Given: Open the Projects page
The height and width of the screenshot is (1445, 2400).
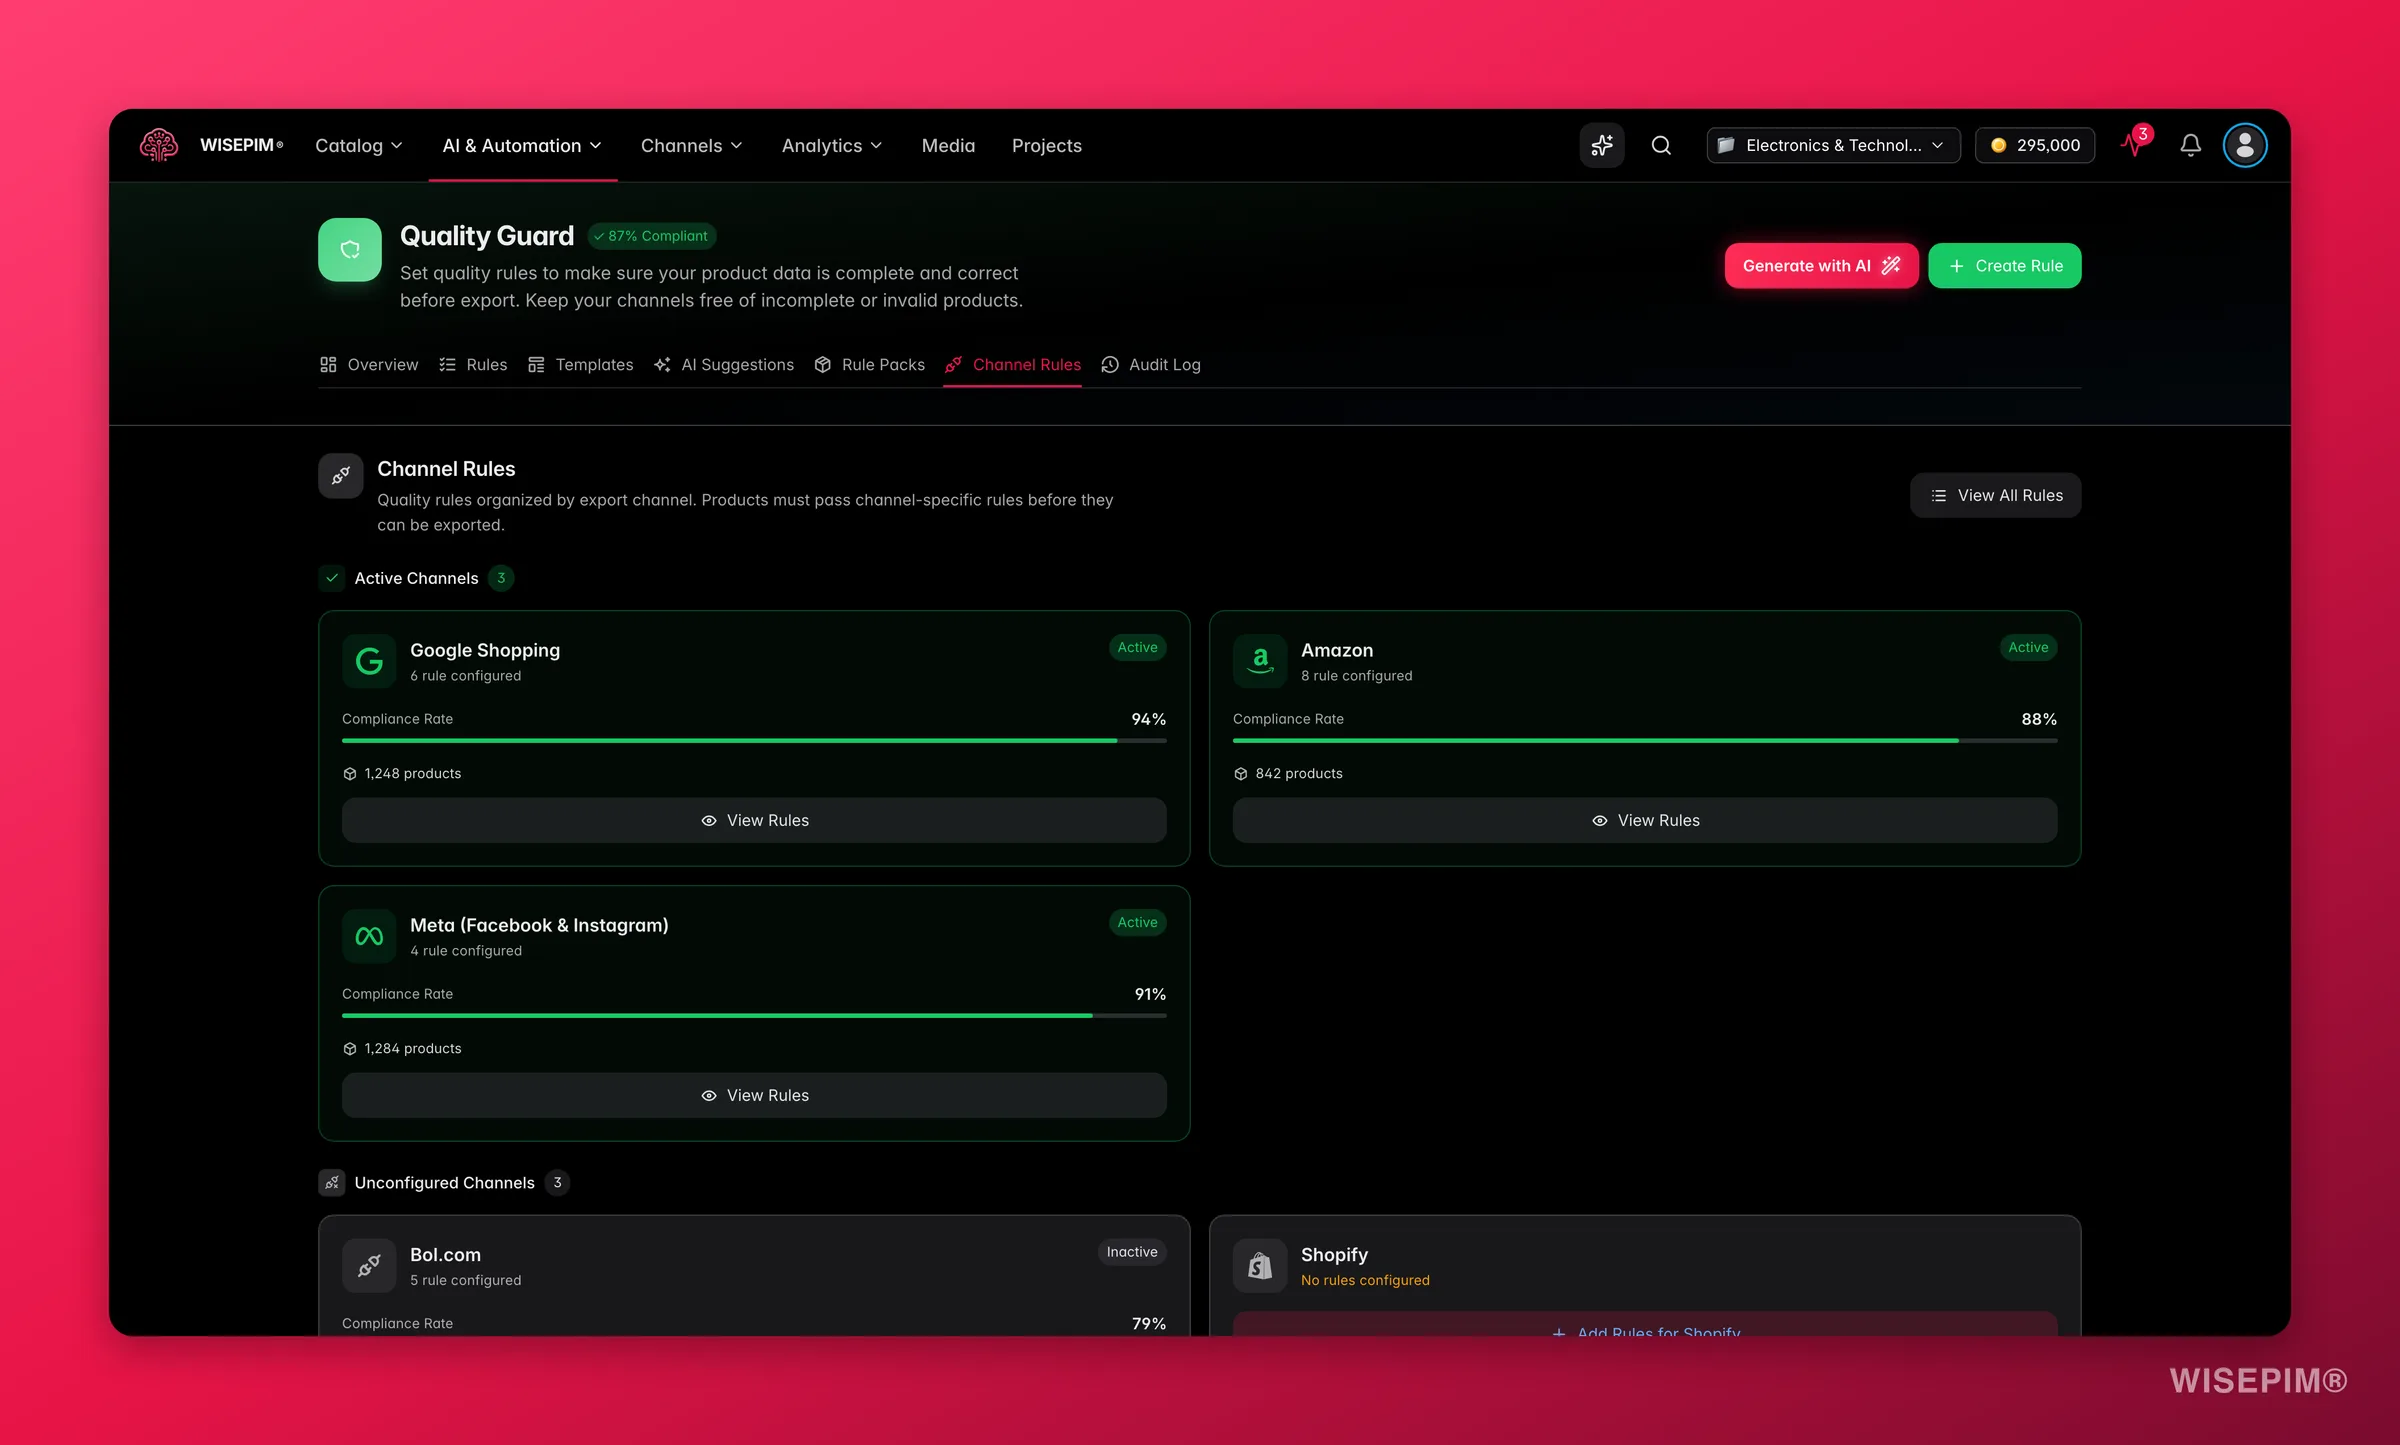Looking at the screenshot, I should (x=1046, y=146).
